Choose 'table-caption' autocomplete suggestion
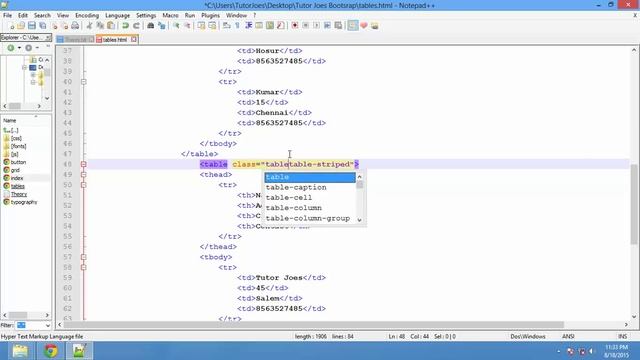Viewport: 640px width, 360px height. coord(310,187)
